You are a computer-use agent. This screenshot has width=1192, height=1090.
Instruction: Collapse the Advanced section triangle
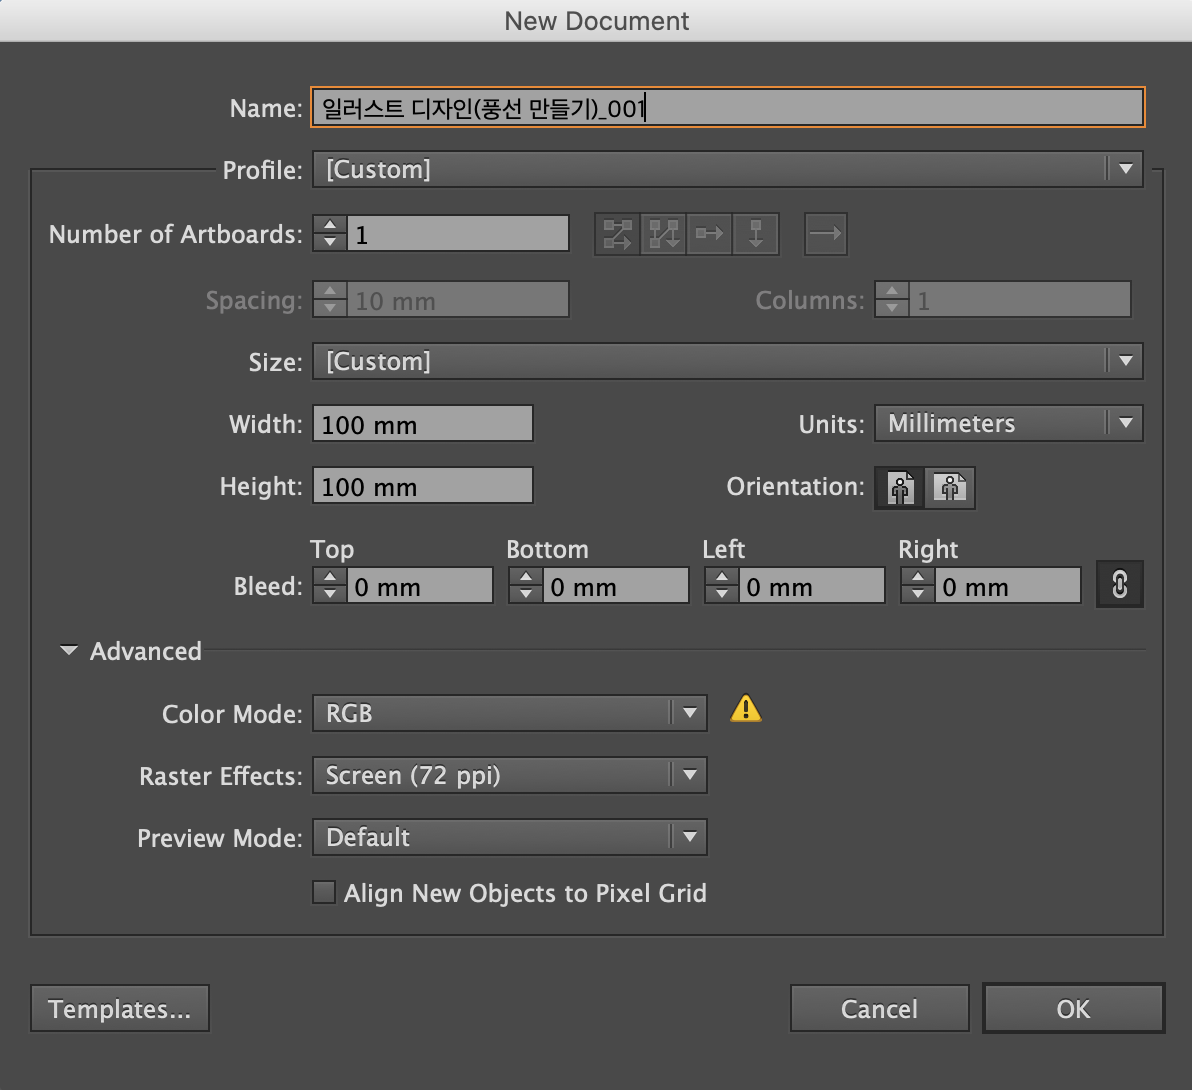coord(68,651)
